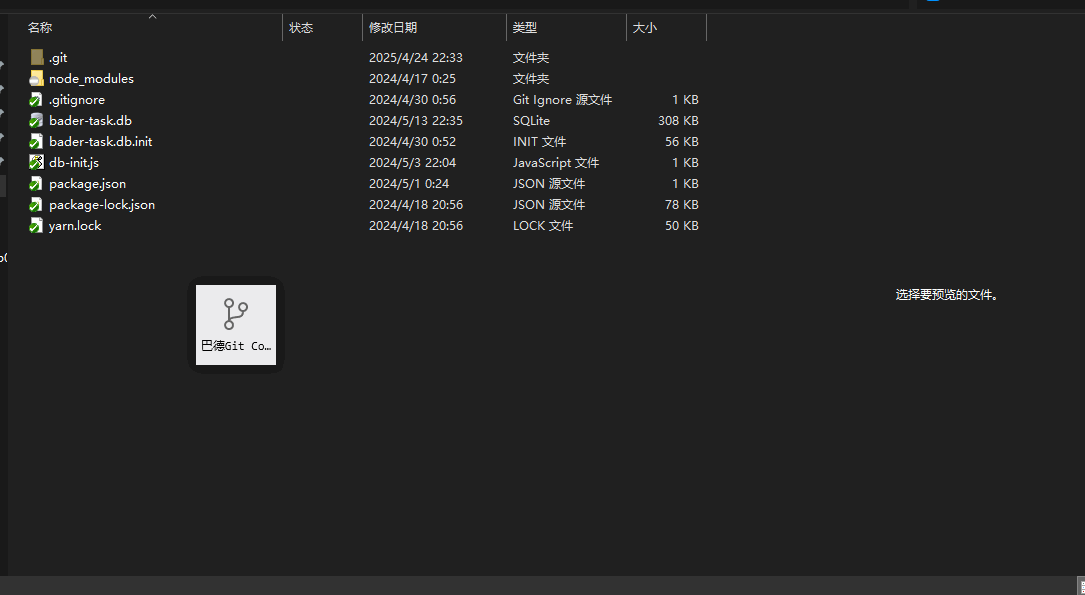
Task: Select the bader-task.db file name
Action: pos(91,120)
